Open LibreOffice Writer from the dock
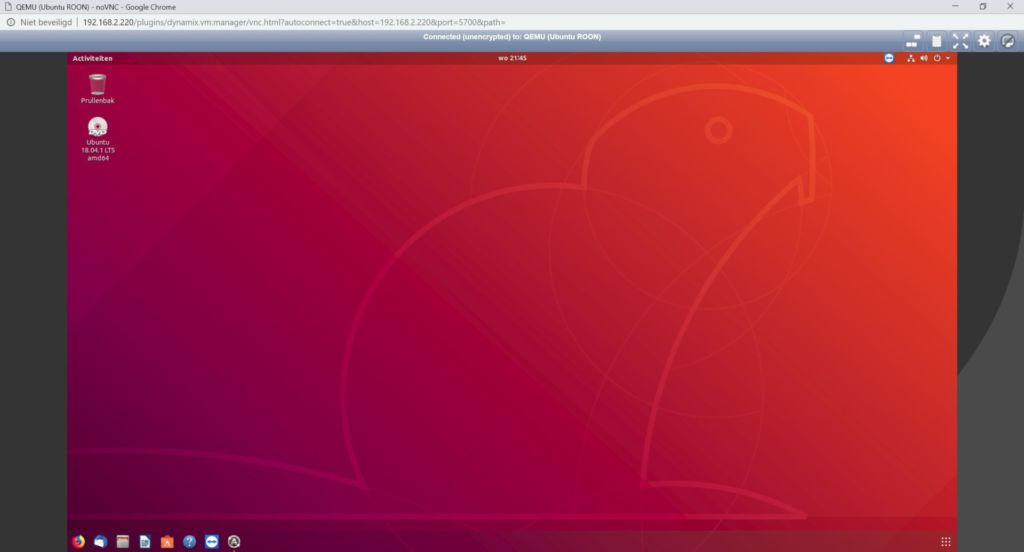The width and height of the screenshot is (1024, 552). coord(145,542)
